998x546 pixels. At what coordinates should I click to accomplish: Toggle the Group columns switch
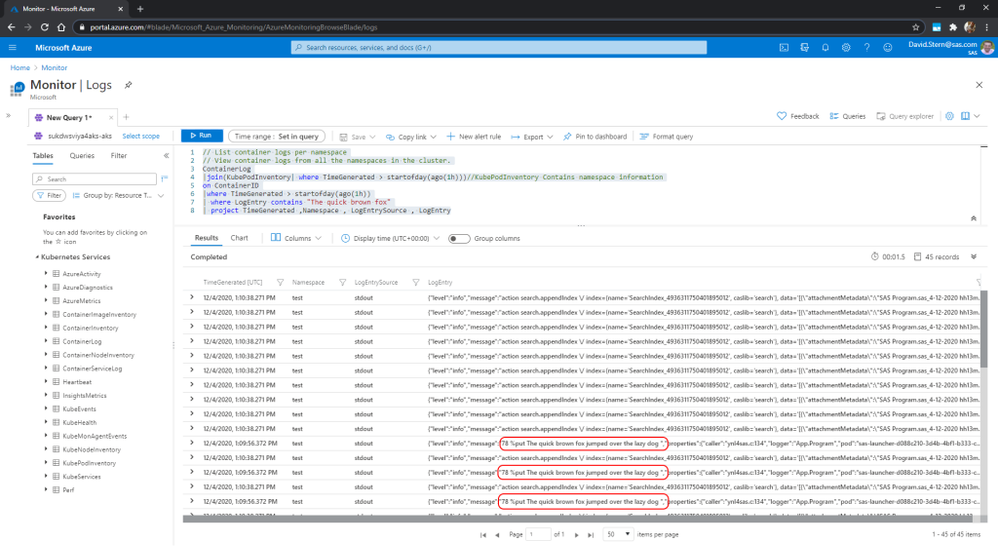pyautogui.click(x=459, y=239)
